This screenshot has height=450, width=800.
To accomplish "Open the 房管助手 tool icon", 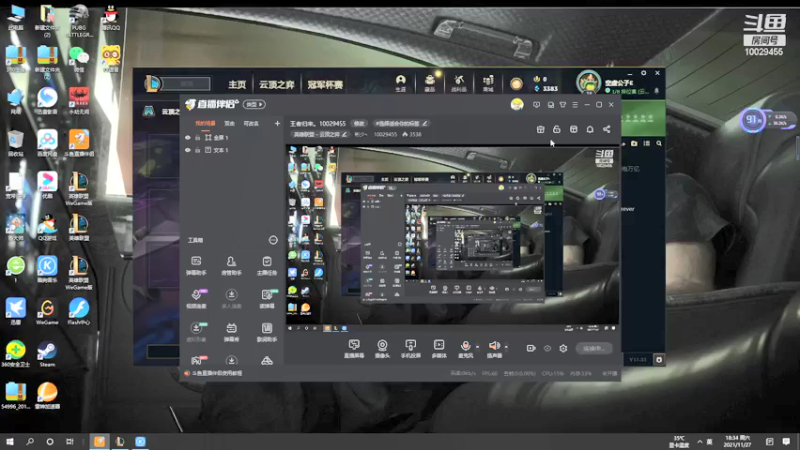I will [231, 265].
